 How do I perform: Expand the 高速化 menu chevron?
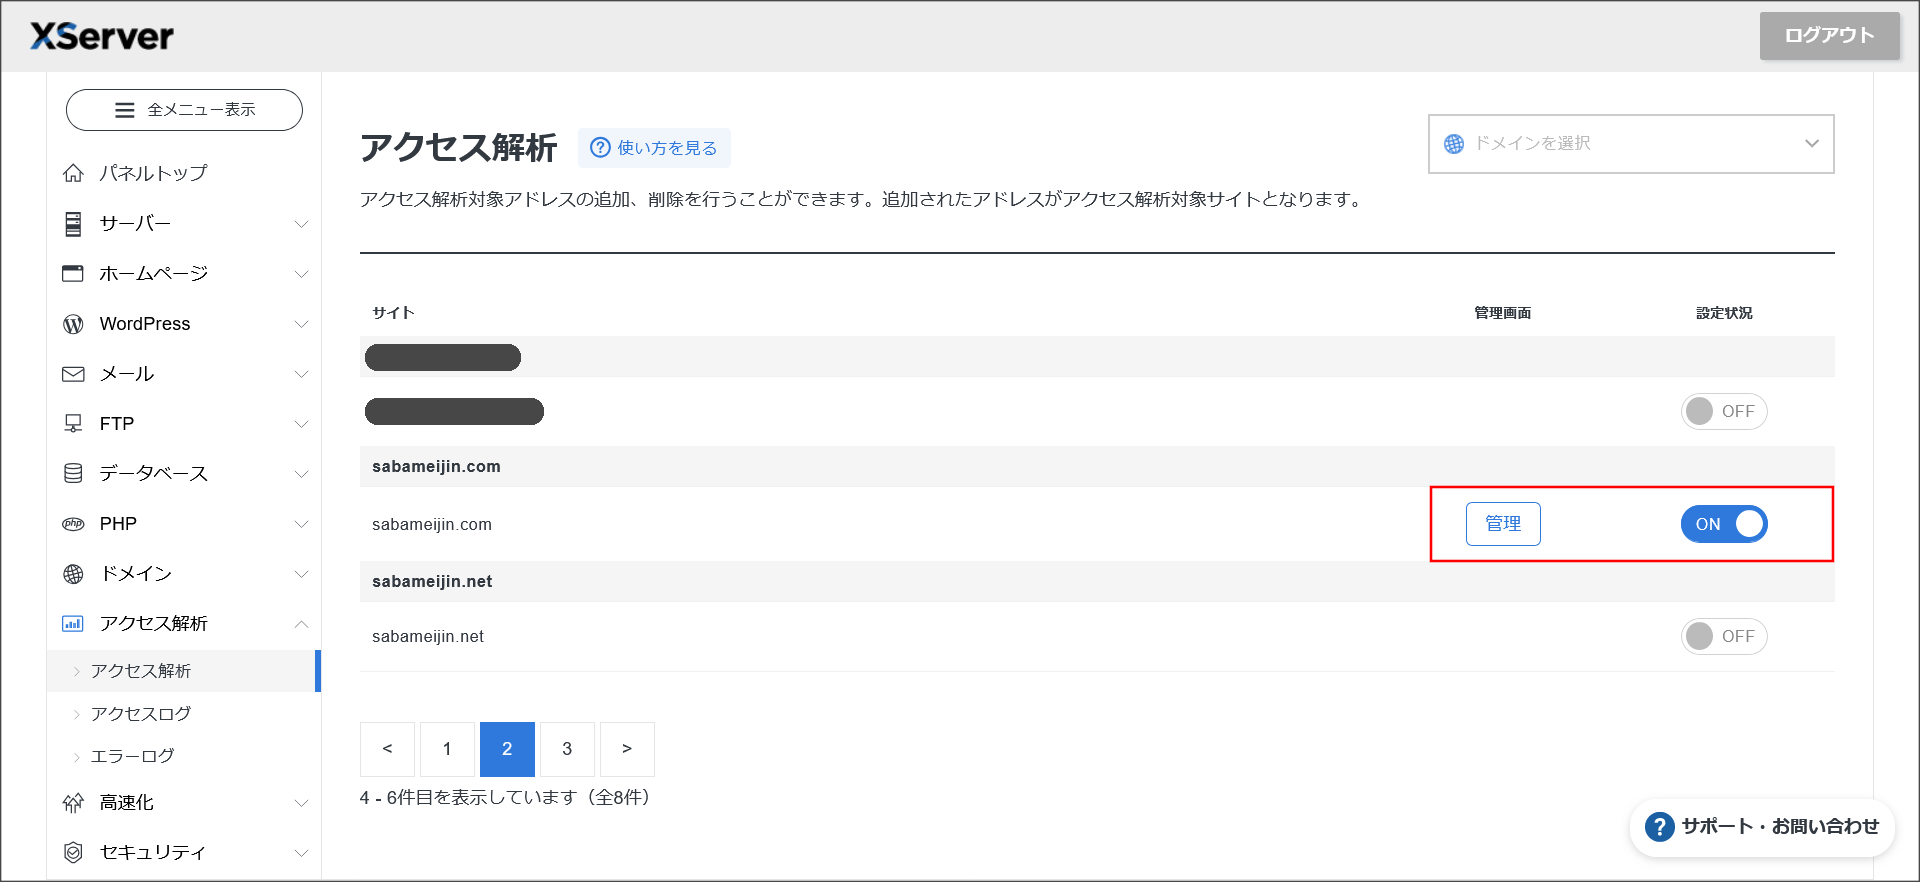click(x=301, y=803)
